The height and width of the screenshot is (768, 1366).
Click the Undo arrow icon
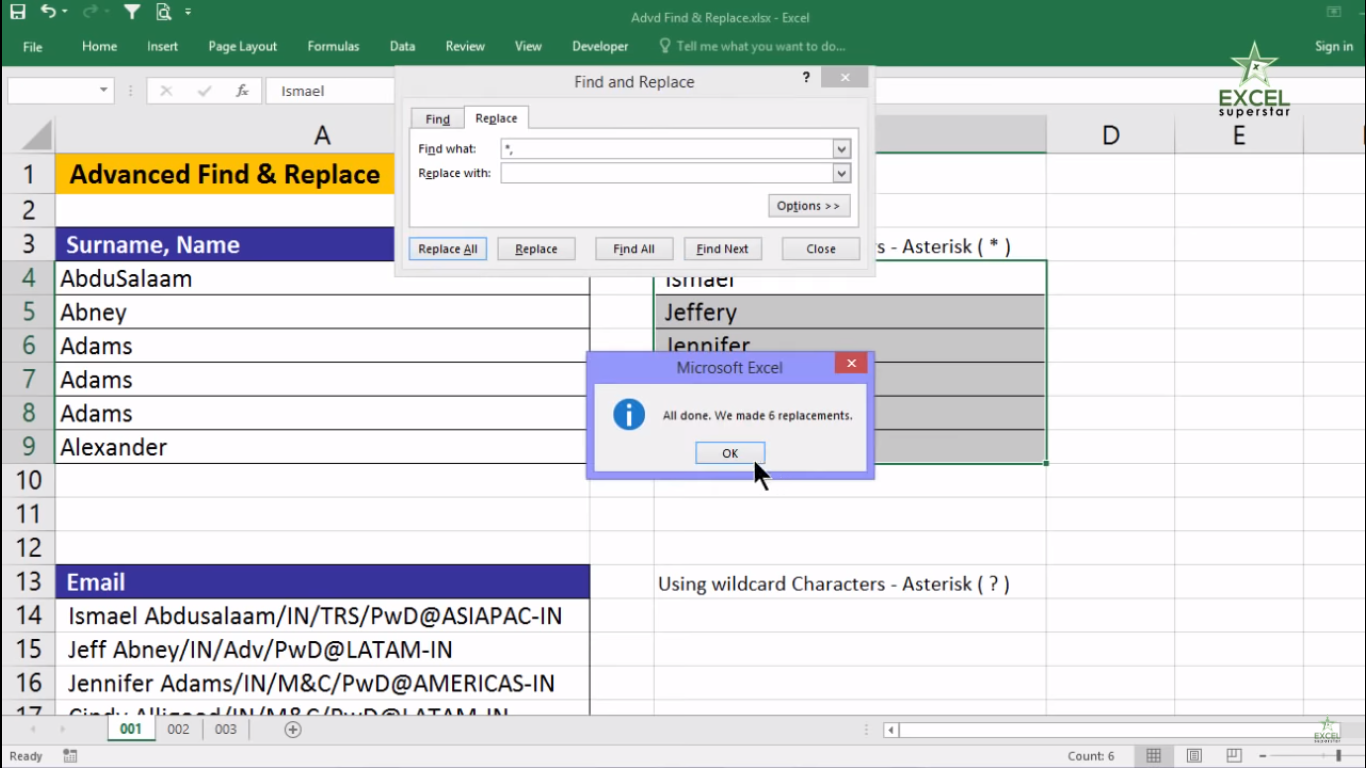pyautogui.click(x=48, y=12)
